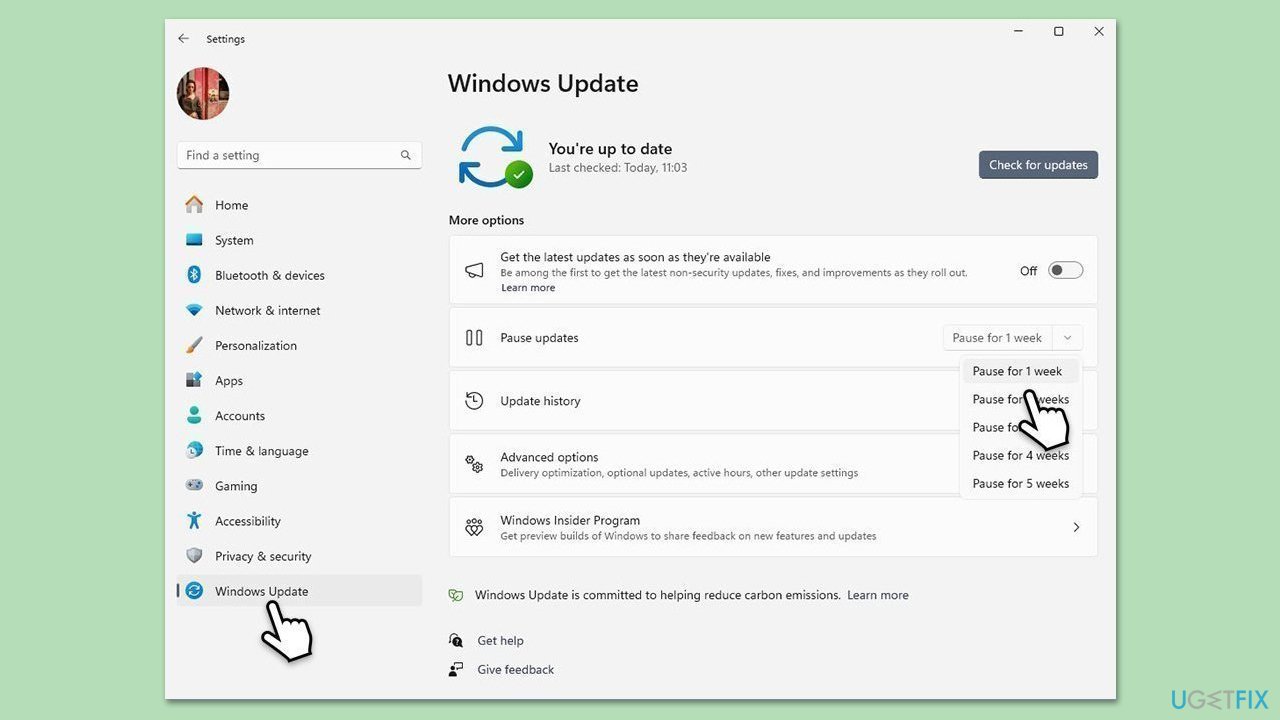Click the Time & language globe icon
The height and width of the screenshot is (720, 1280).
coord(194,450)
